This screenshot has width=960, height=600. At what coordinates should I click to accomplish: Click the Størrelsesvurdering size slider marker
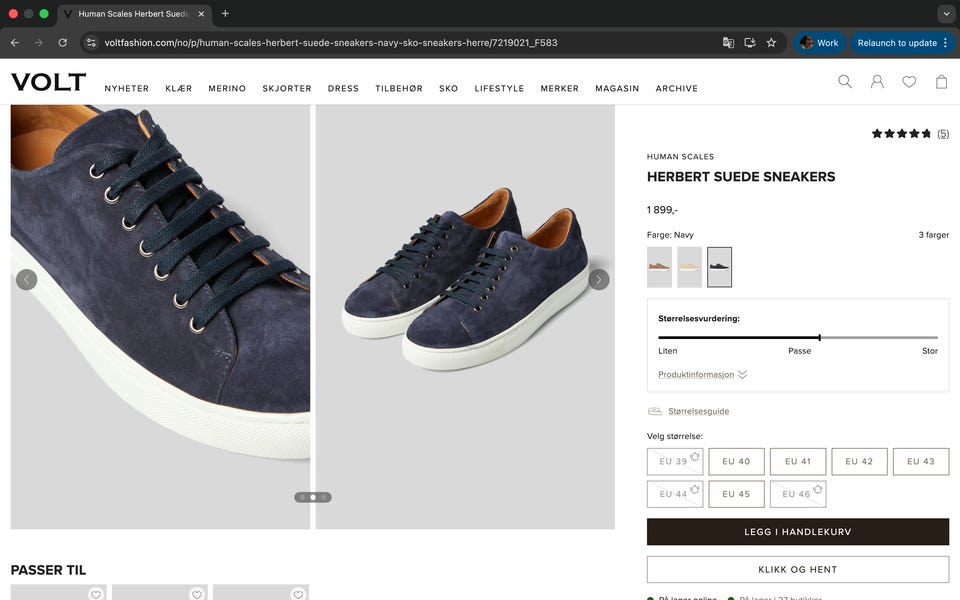(819, 337)
